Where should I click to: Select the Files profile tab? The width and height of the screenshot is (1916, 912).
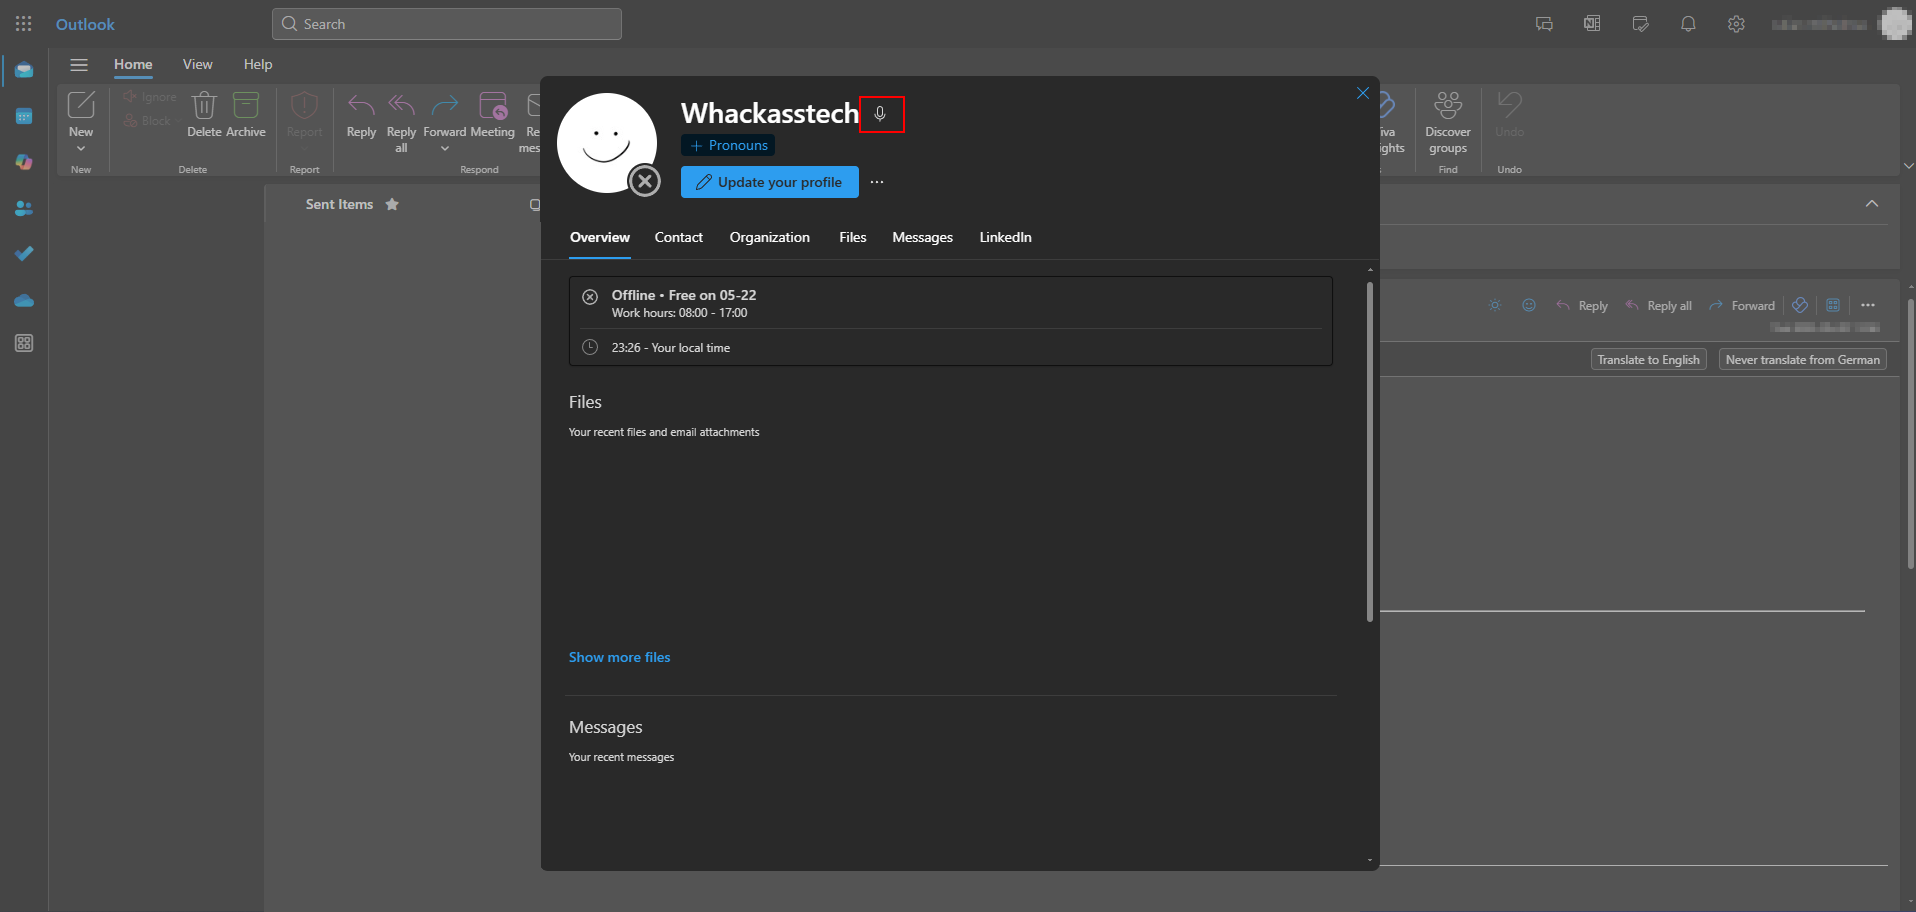pos(853,238)
